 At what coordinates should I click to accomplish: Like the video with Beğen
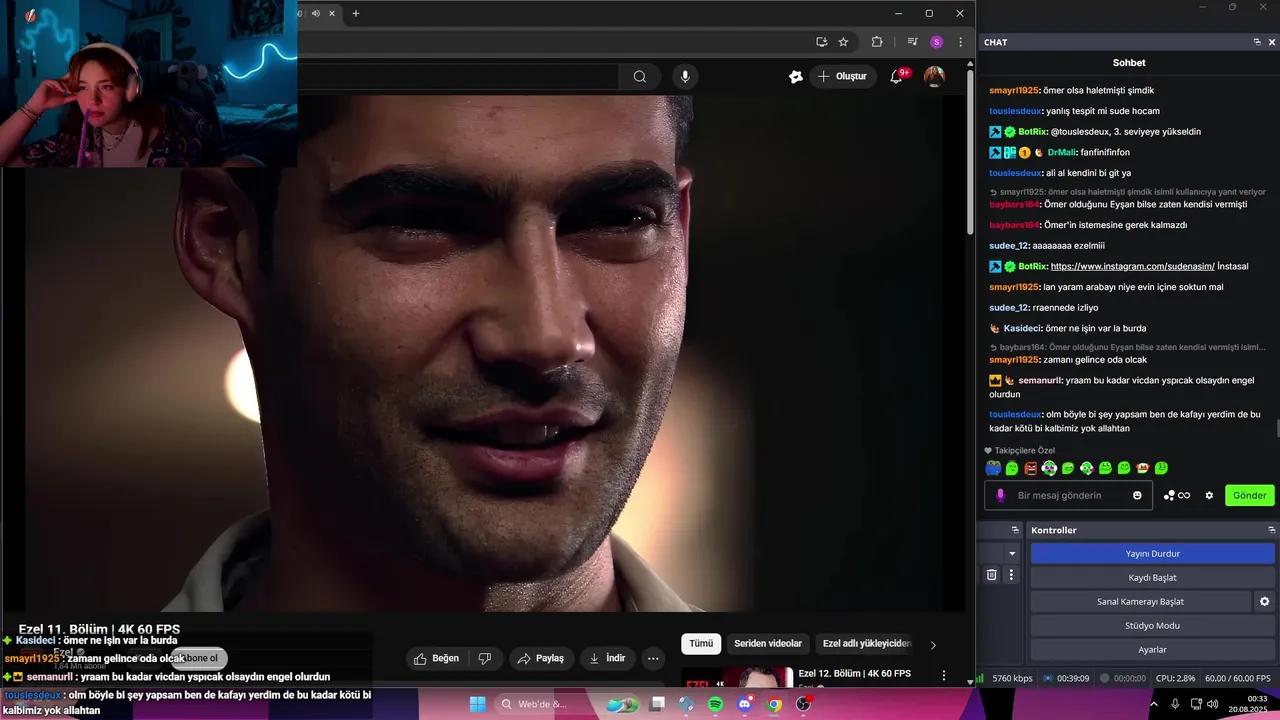[x=436, y=658]
